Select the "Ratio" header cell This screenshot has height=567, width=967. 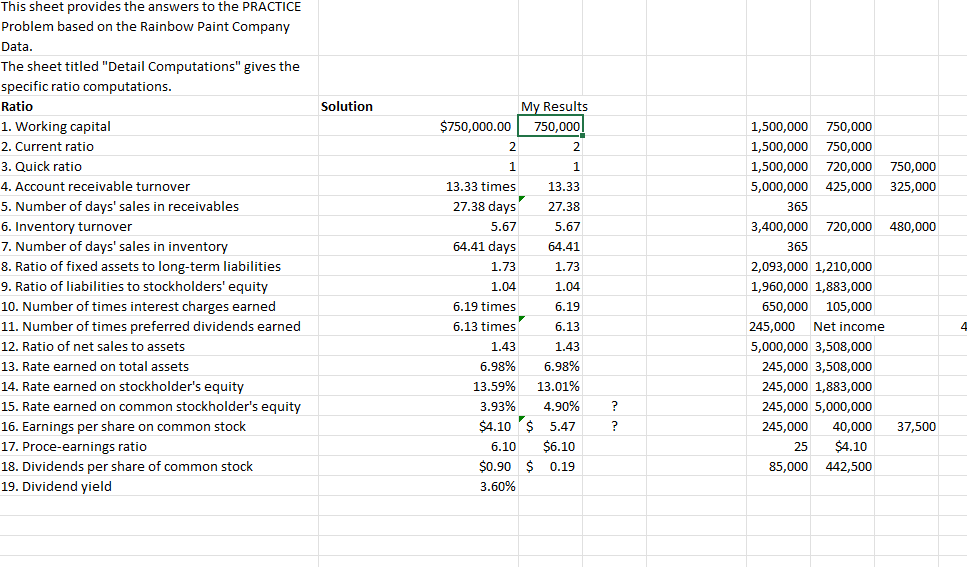point(159,106)
